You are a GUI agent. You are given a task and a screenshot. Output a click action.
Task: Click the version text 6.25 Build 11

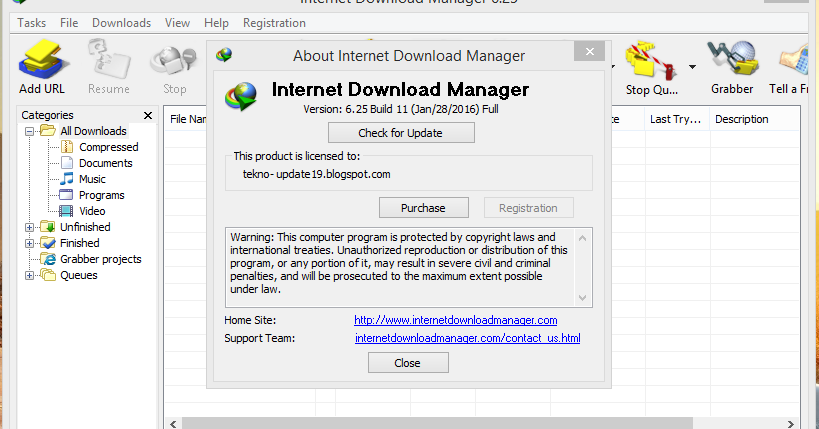point(401,109)
